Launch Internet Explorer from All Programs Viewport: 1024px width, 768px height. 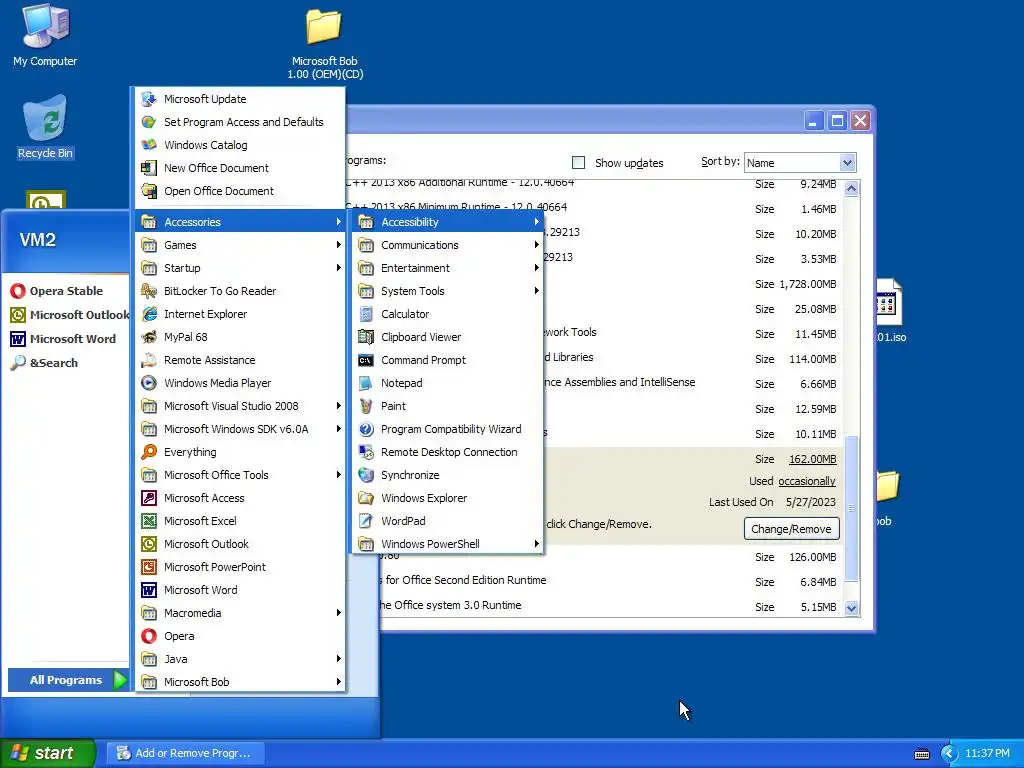tap(240, 314)
